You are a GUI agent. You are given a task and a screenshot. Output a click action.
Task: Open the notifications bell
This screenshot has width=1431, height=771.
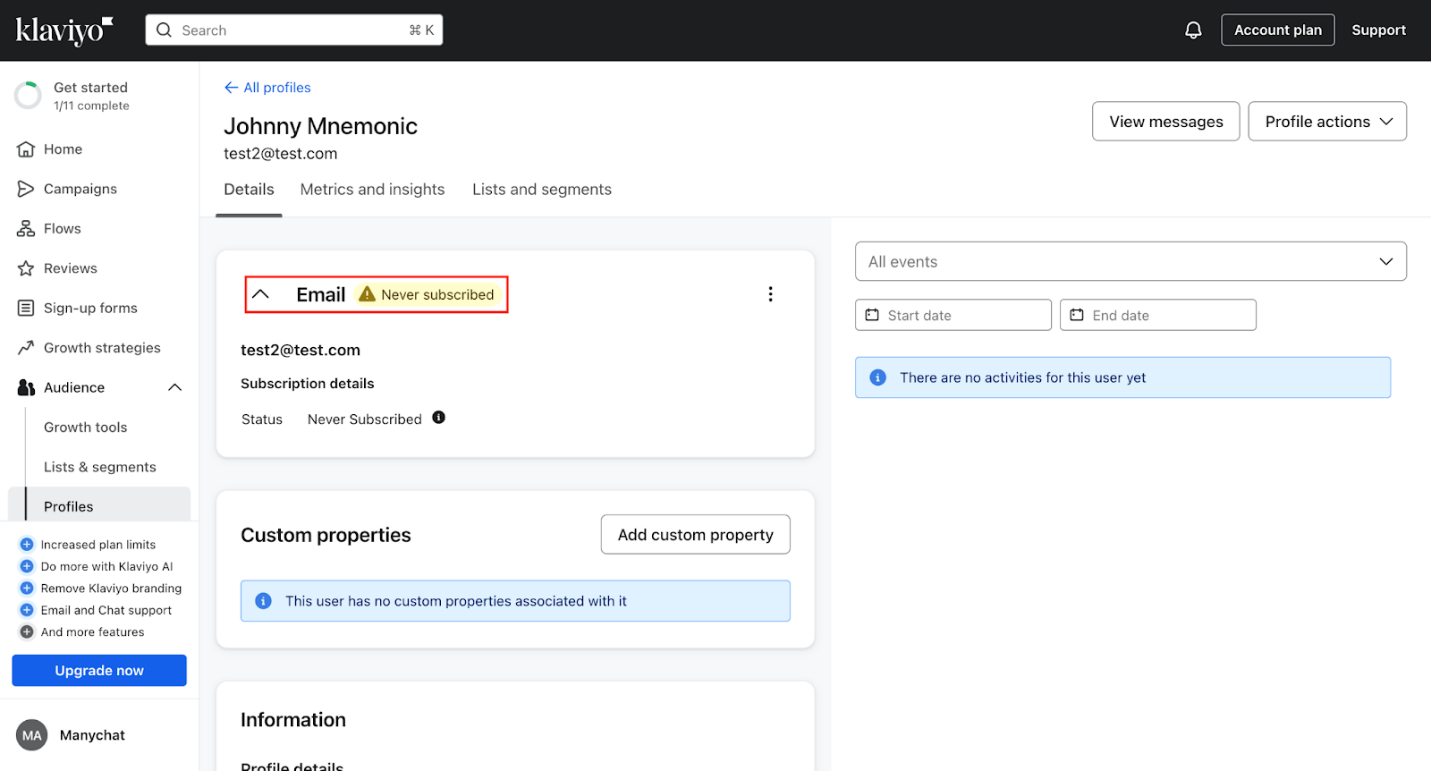[x=1193, y=29]
